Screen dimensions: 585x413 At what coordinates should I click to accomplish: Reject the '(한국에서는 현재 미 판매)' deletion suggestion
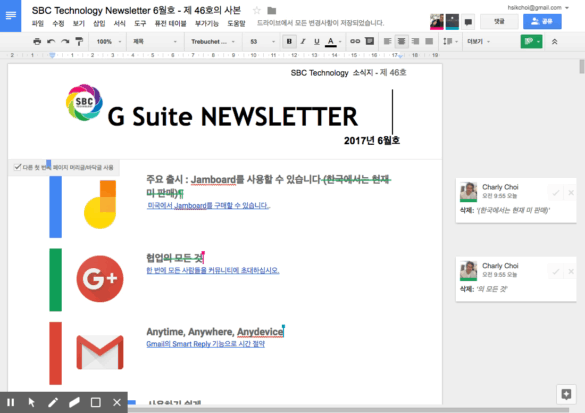coord(571,193)
